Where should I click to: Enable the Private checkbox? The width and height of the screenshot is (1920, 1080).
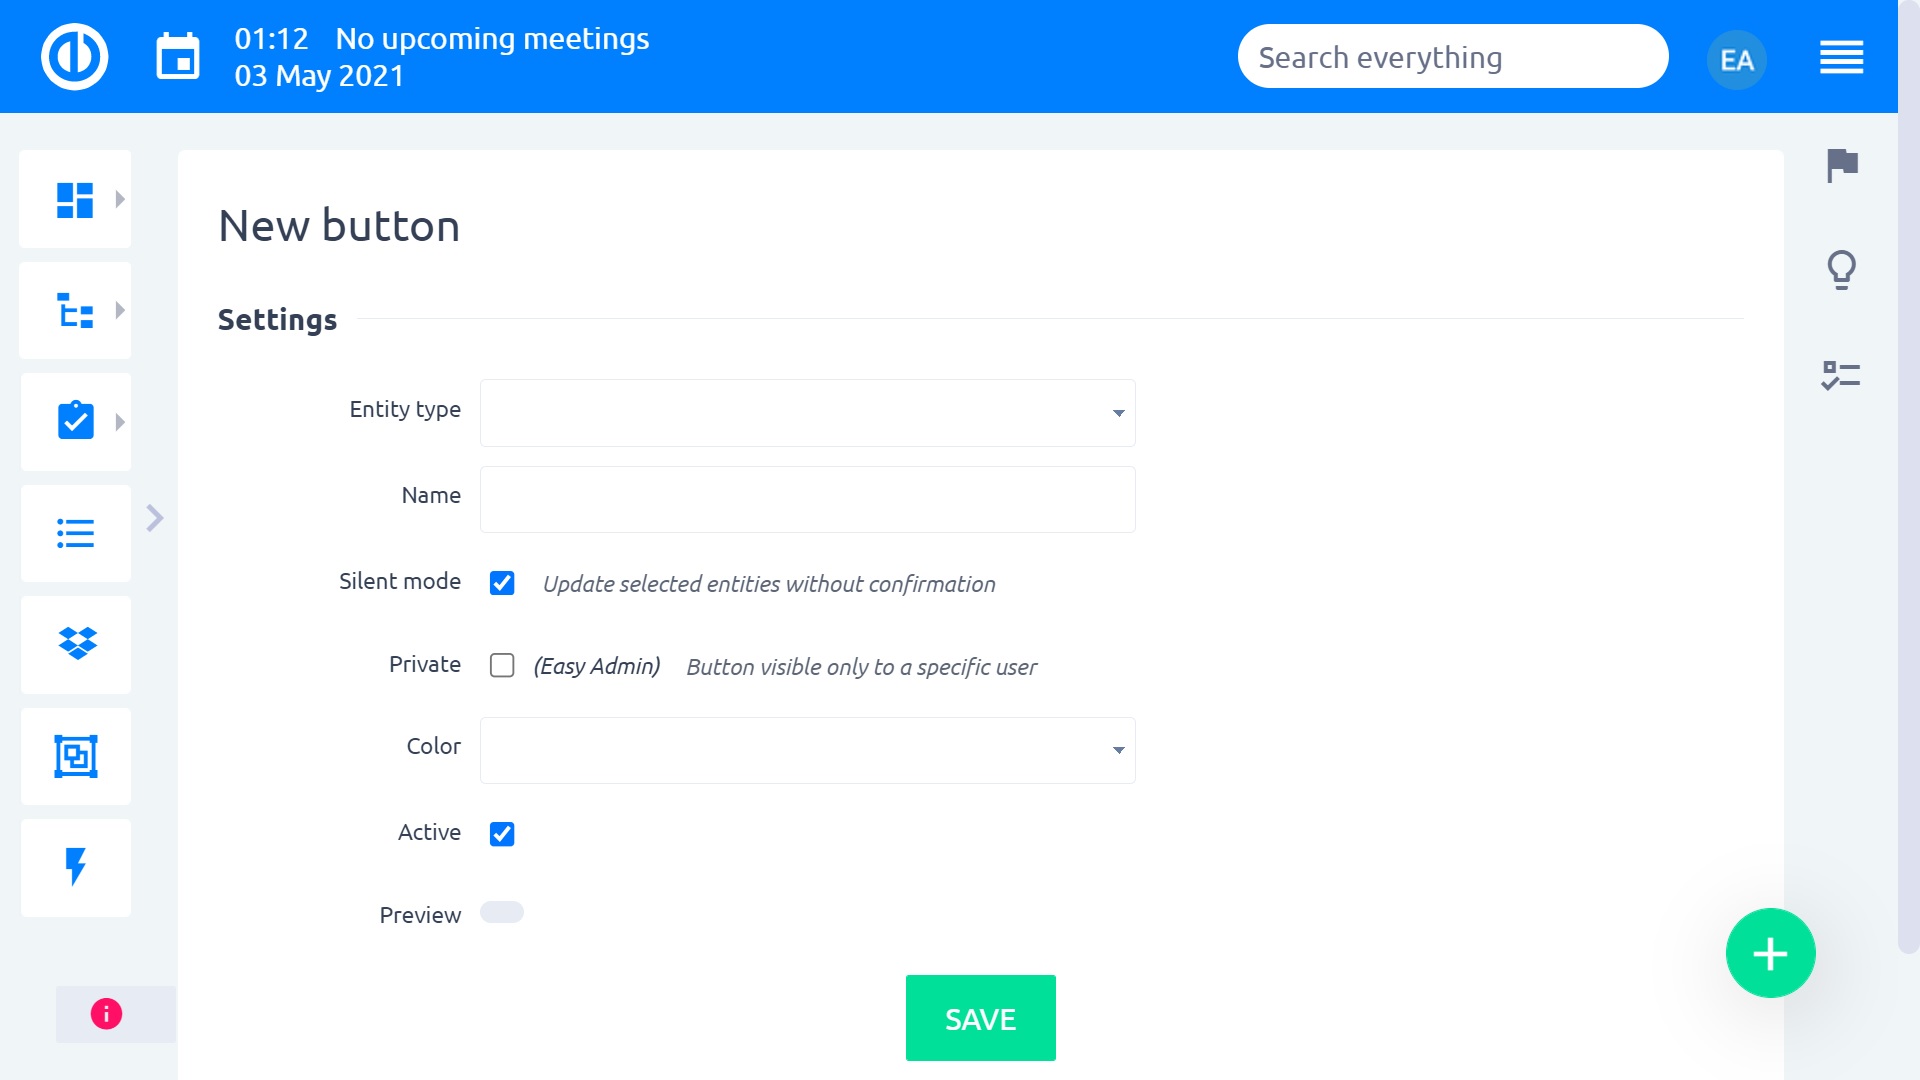pos(502,666)
